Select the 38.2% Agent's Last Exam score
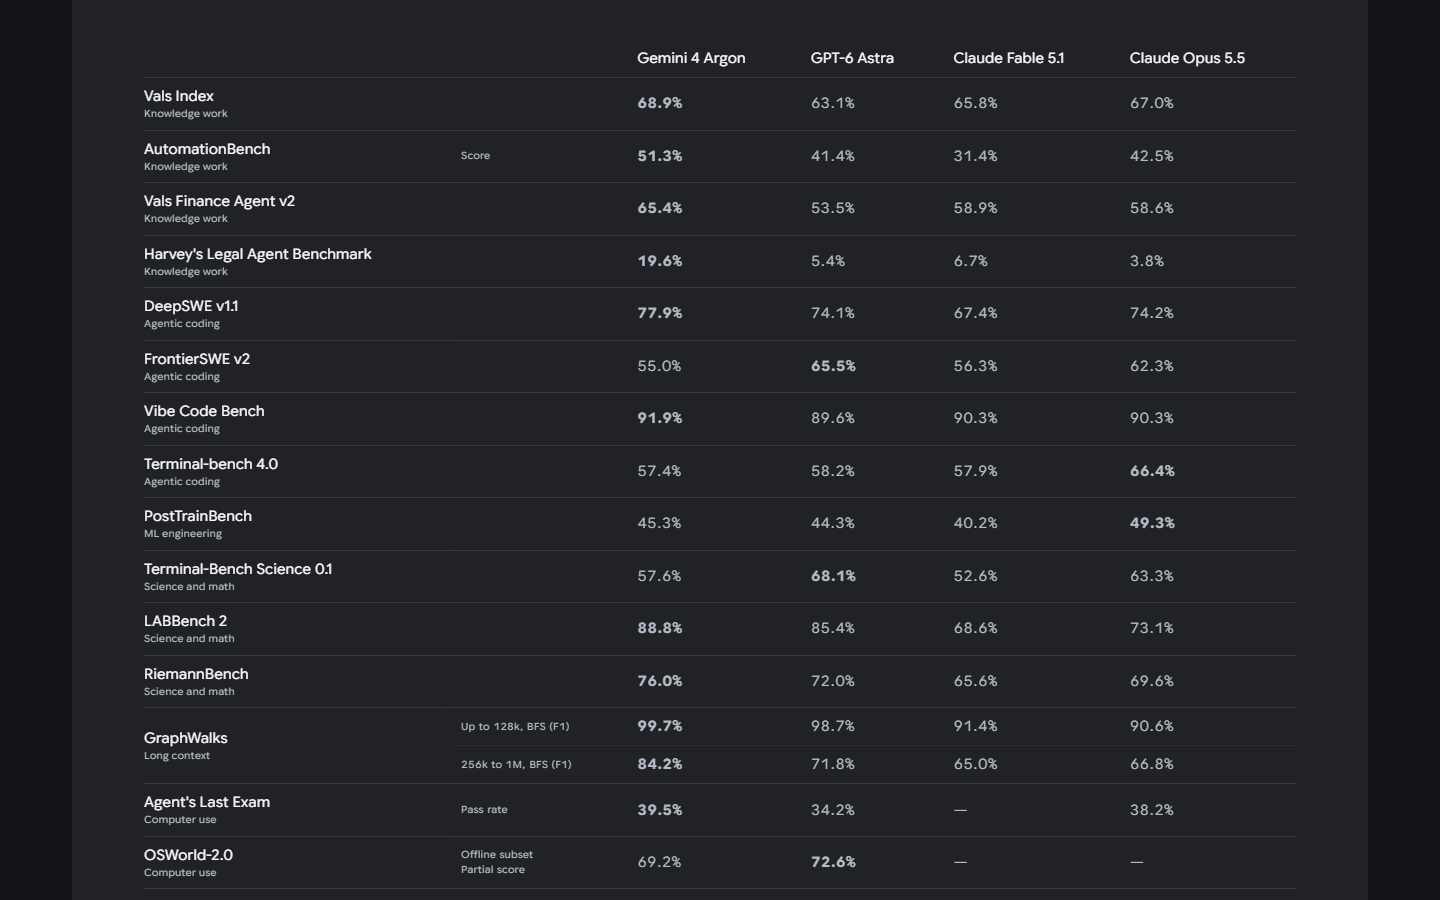The width and height of the screenshot is (1440, 900). point(1152,810)
